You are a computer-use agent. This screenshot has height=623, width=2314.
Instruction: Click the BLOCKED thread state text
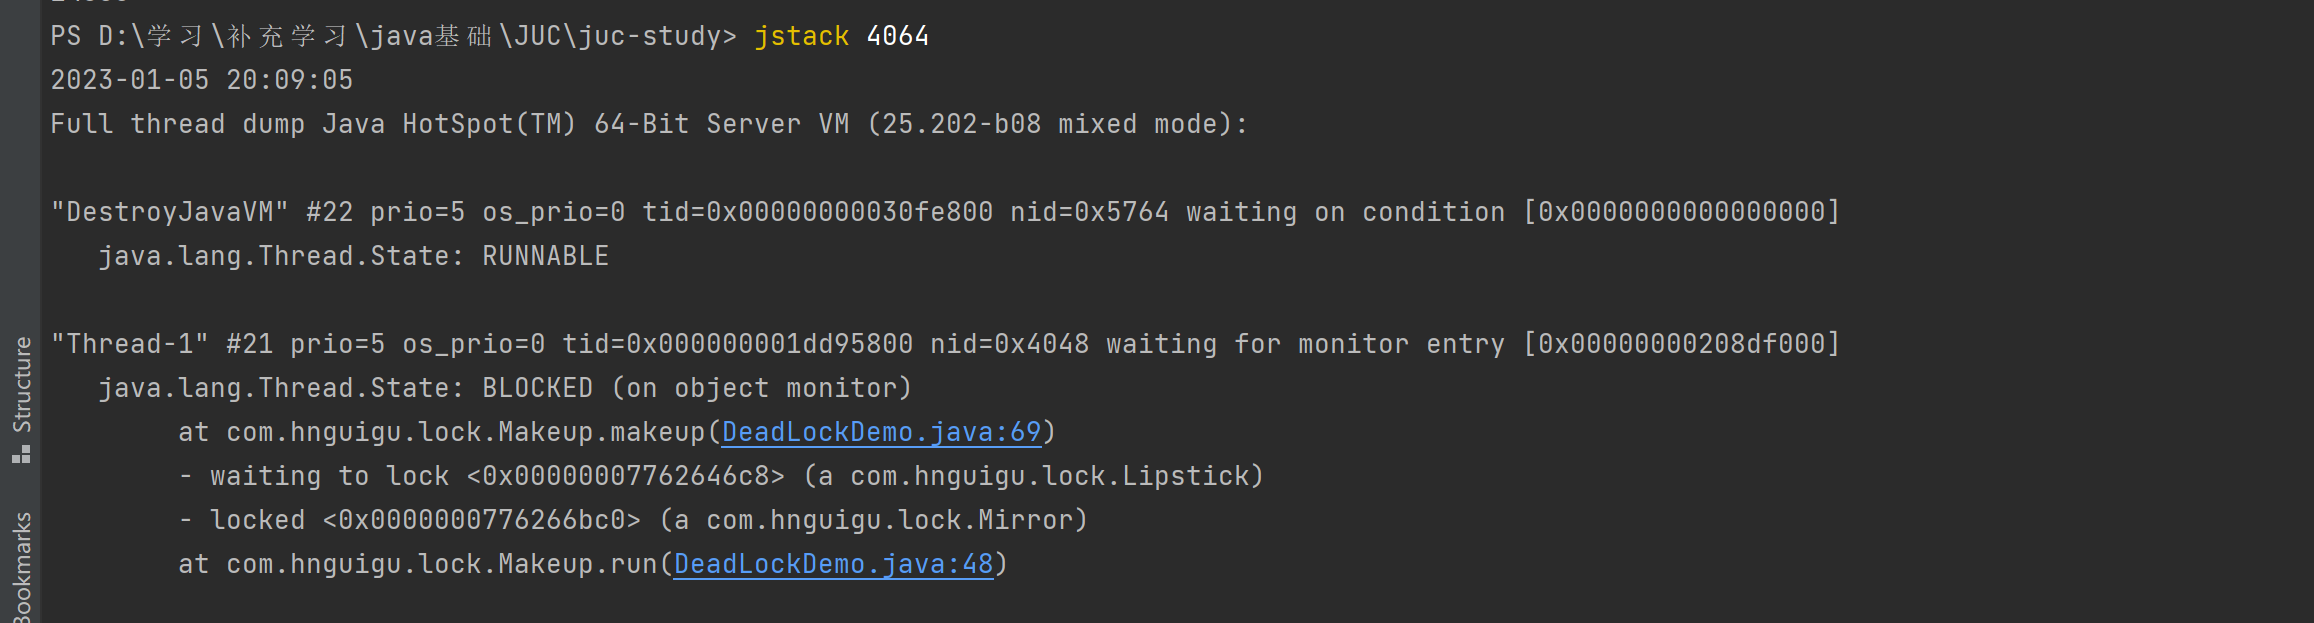pos(538,388)
